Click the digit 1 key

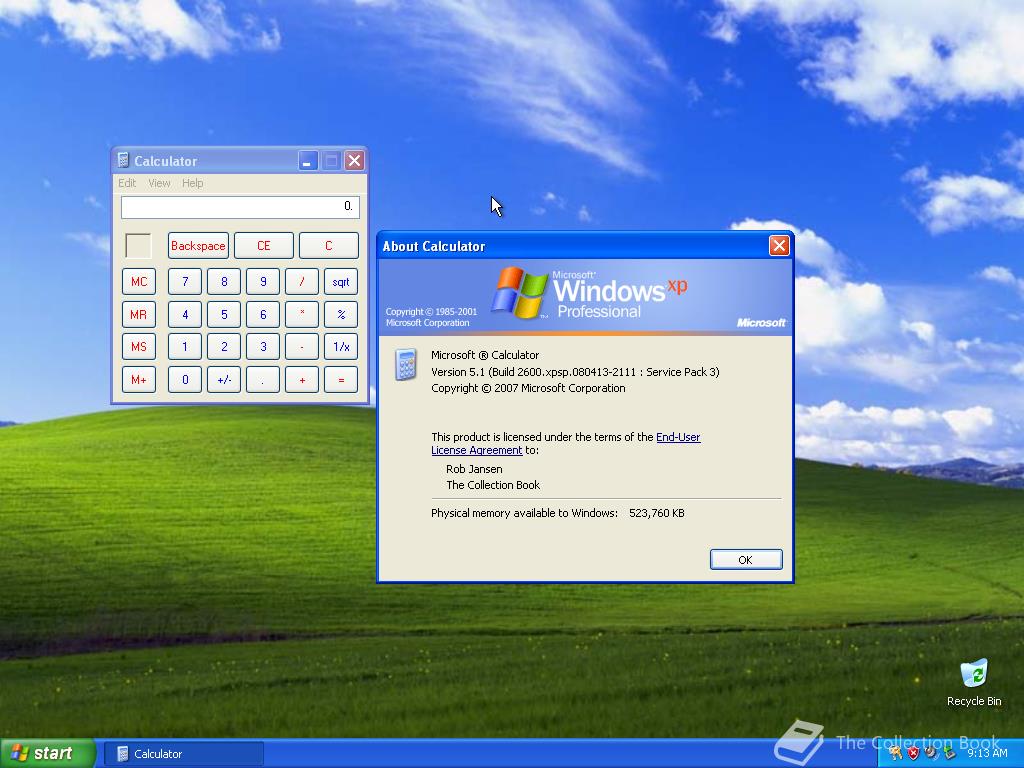(185, 347)
